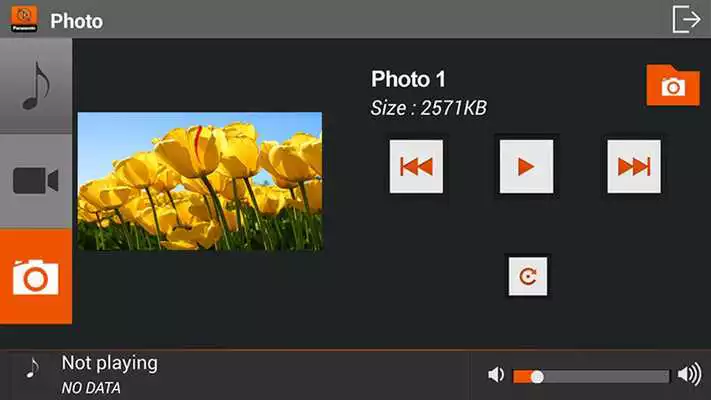Rotate the photo with the circular arrow button
The width and height of the screenshot is (711, 400).
528,276
